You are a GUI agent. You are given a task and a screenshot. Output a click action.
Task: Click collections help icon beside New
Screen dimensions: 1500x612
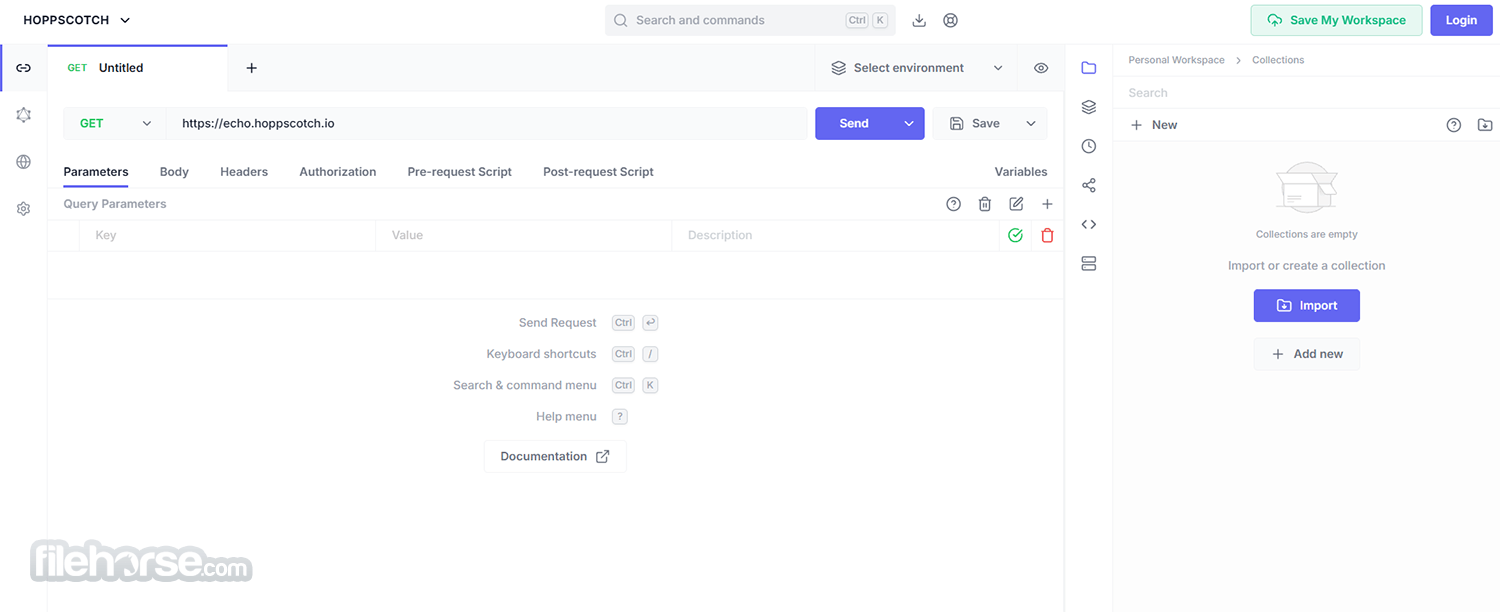click(1454, 125)
